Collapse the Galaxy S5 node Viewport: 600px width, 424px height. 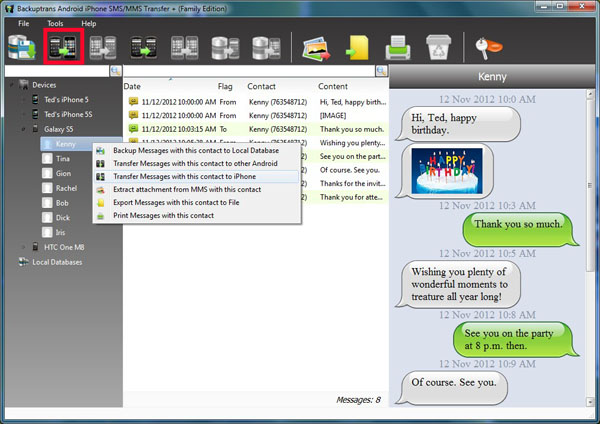point(23,129)
